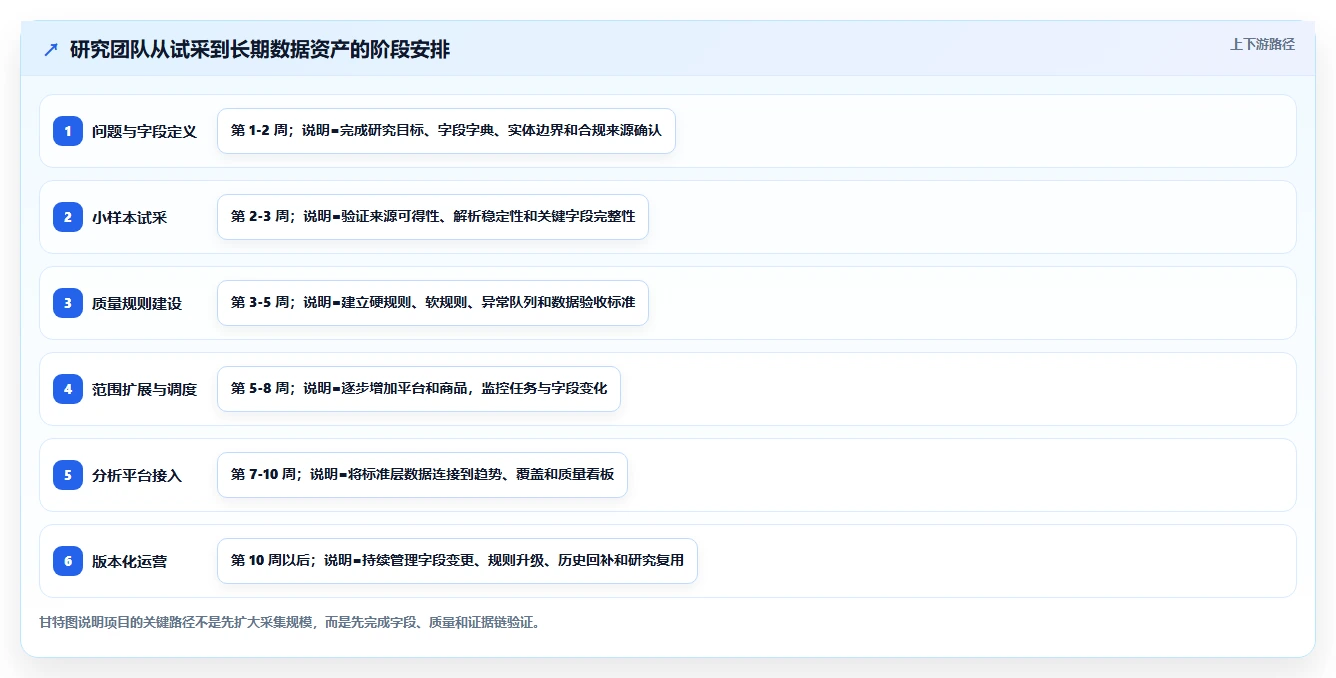Open the 第 3-5 周 description box
Screen dimensions: 1336x678
pos(433,303)
